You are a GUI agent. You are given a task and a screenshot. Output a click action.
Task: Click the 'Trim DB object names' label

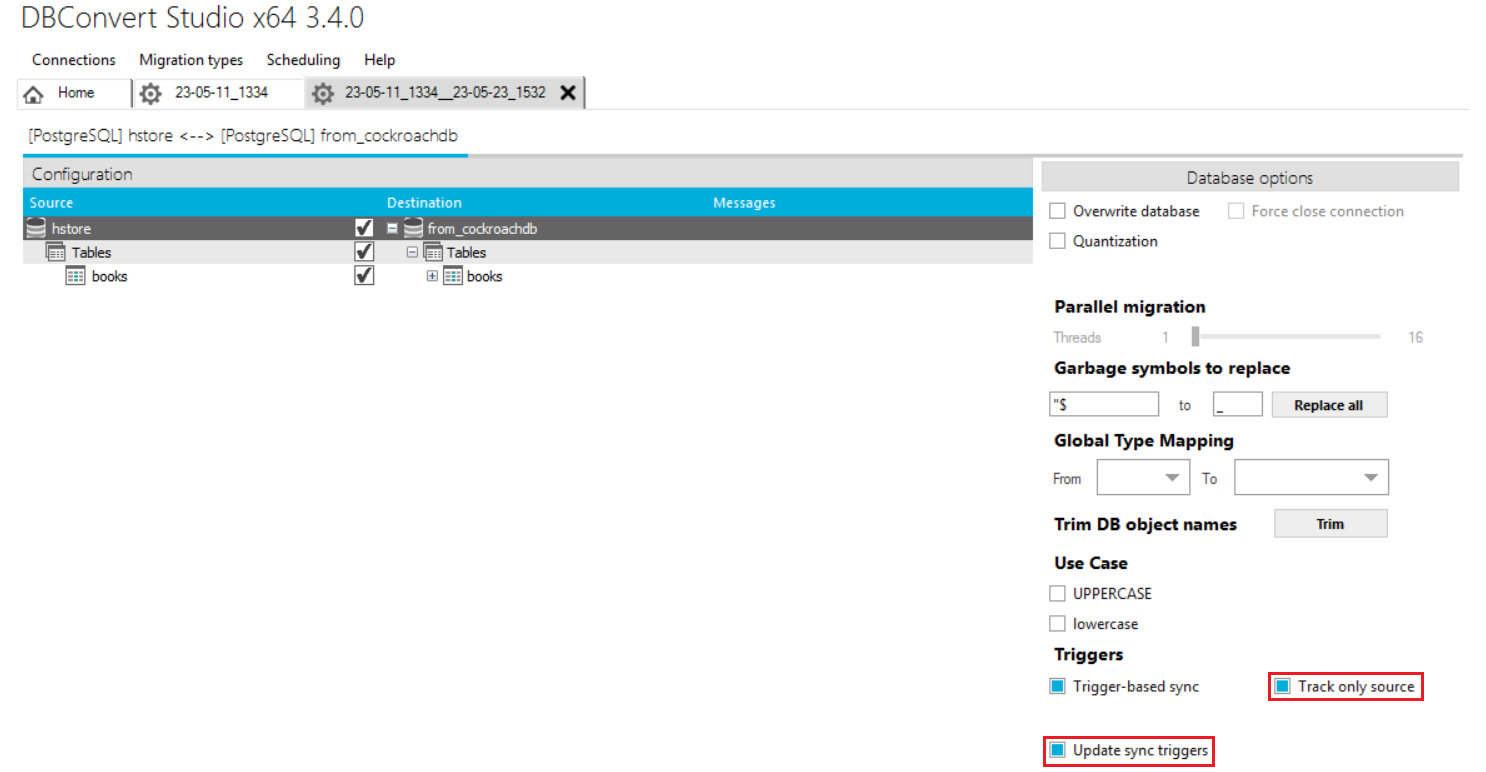[1145, 525]
